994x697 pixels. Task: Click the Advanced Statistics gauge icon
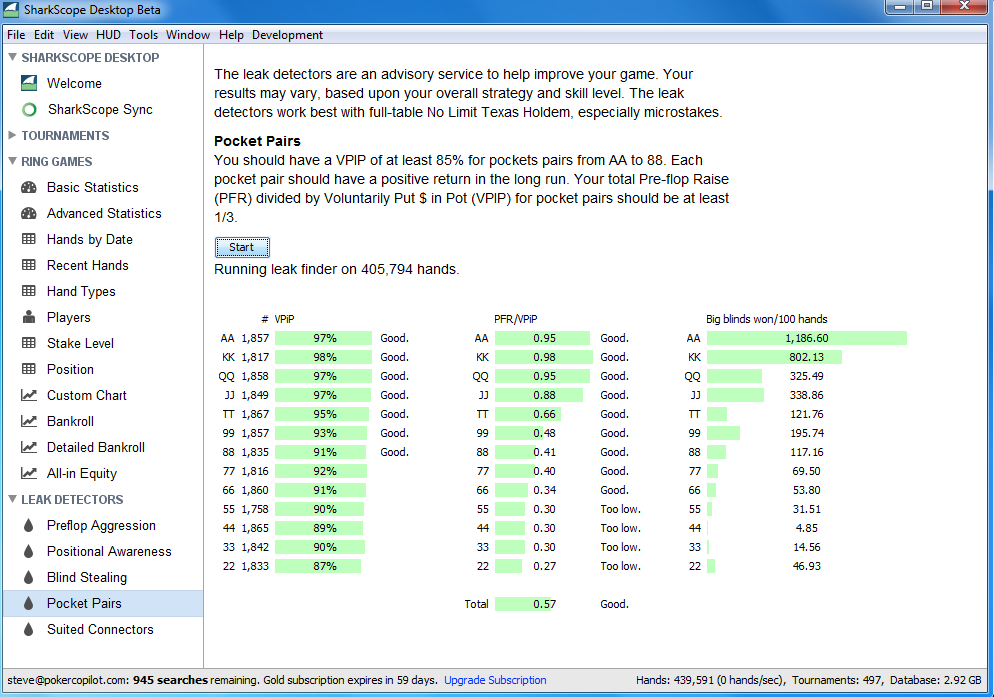29,213
